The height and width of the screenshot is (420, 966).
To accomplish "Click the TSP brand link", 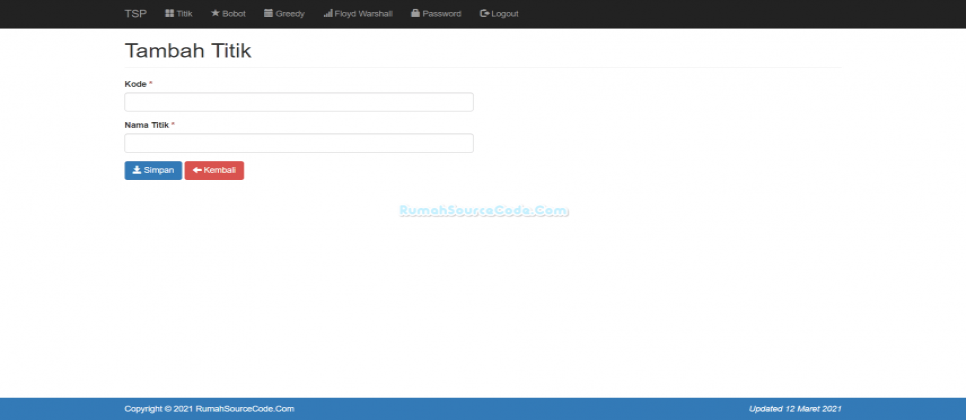I will point(136,14).
